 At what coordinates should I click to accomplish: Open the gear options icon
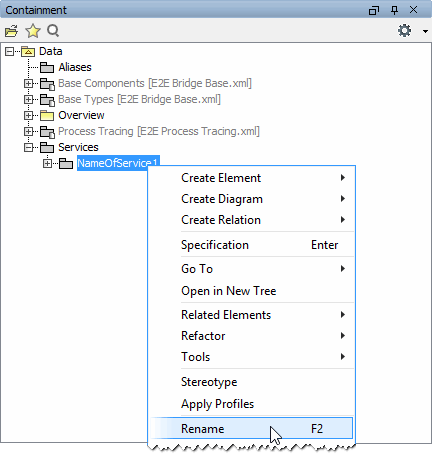pos(405,31)
